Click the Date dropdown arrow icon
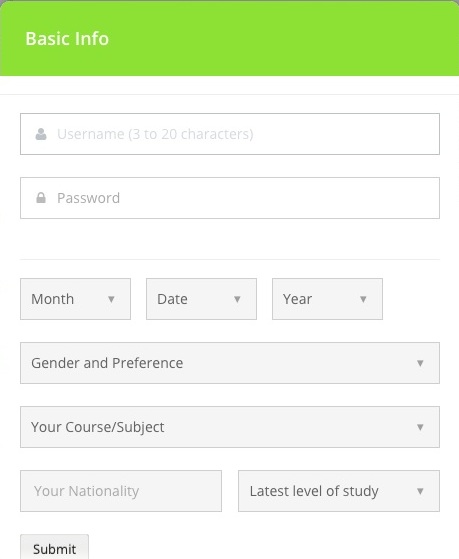This screenshot has width=459, height=559. click(x=237, y=299)
